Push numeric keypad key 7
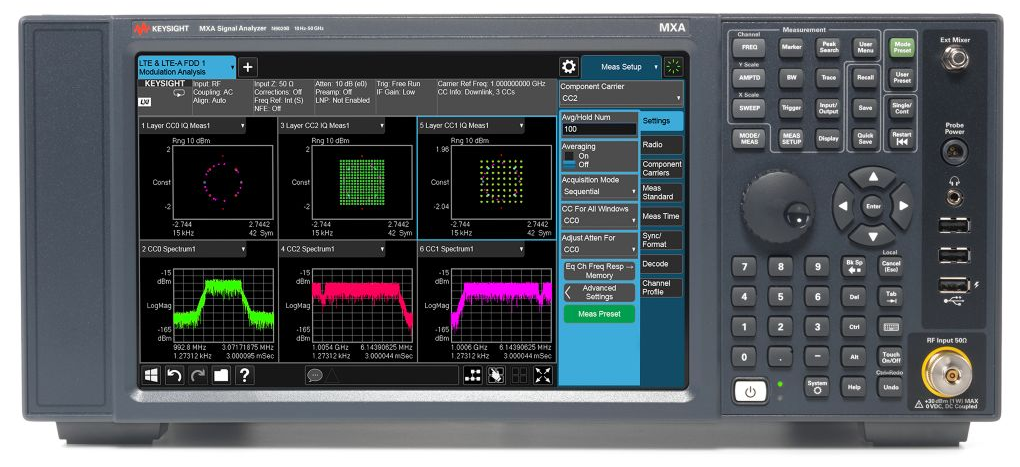The width and height of the screenshot is (1020, 467). pos(744,267)
